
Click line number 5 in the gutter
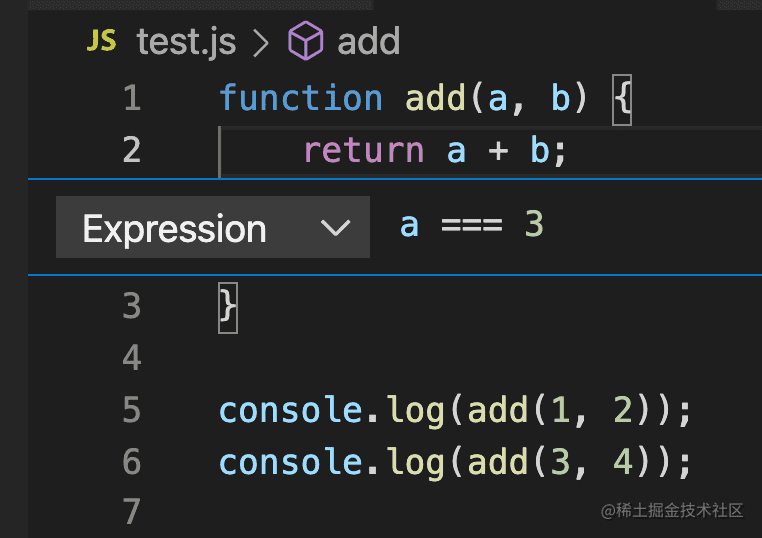(x=131, y=411)
